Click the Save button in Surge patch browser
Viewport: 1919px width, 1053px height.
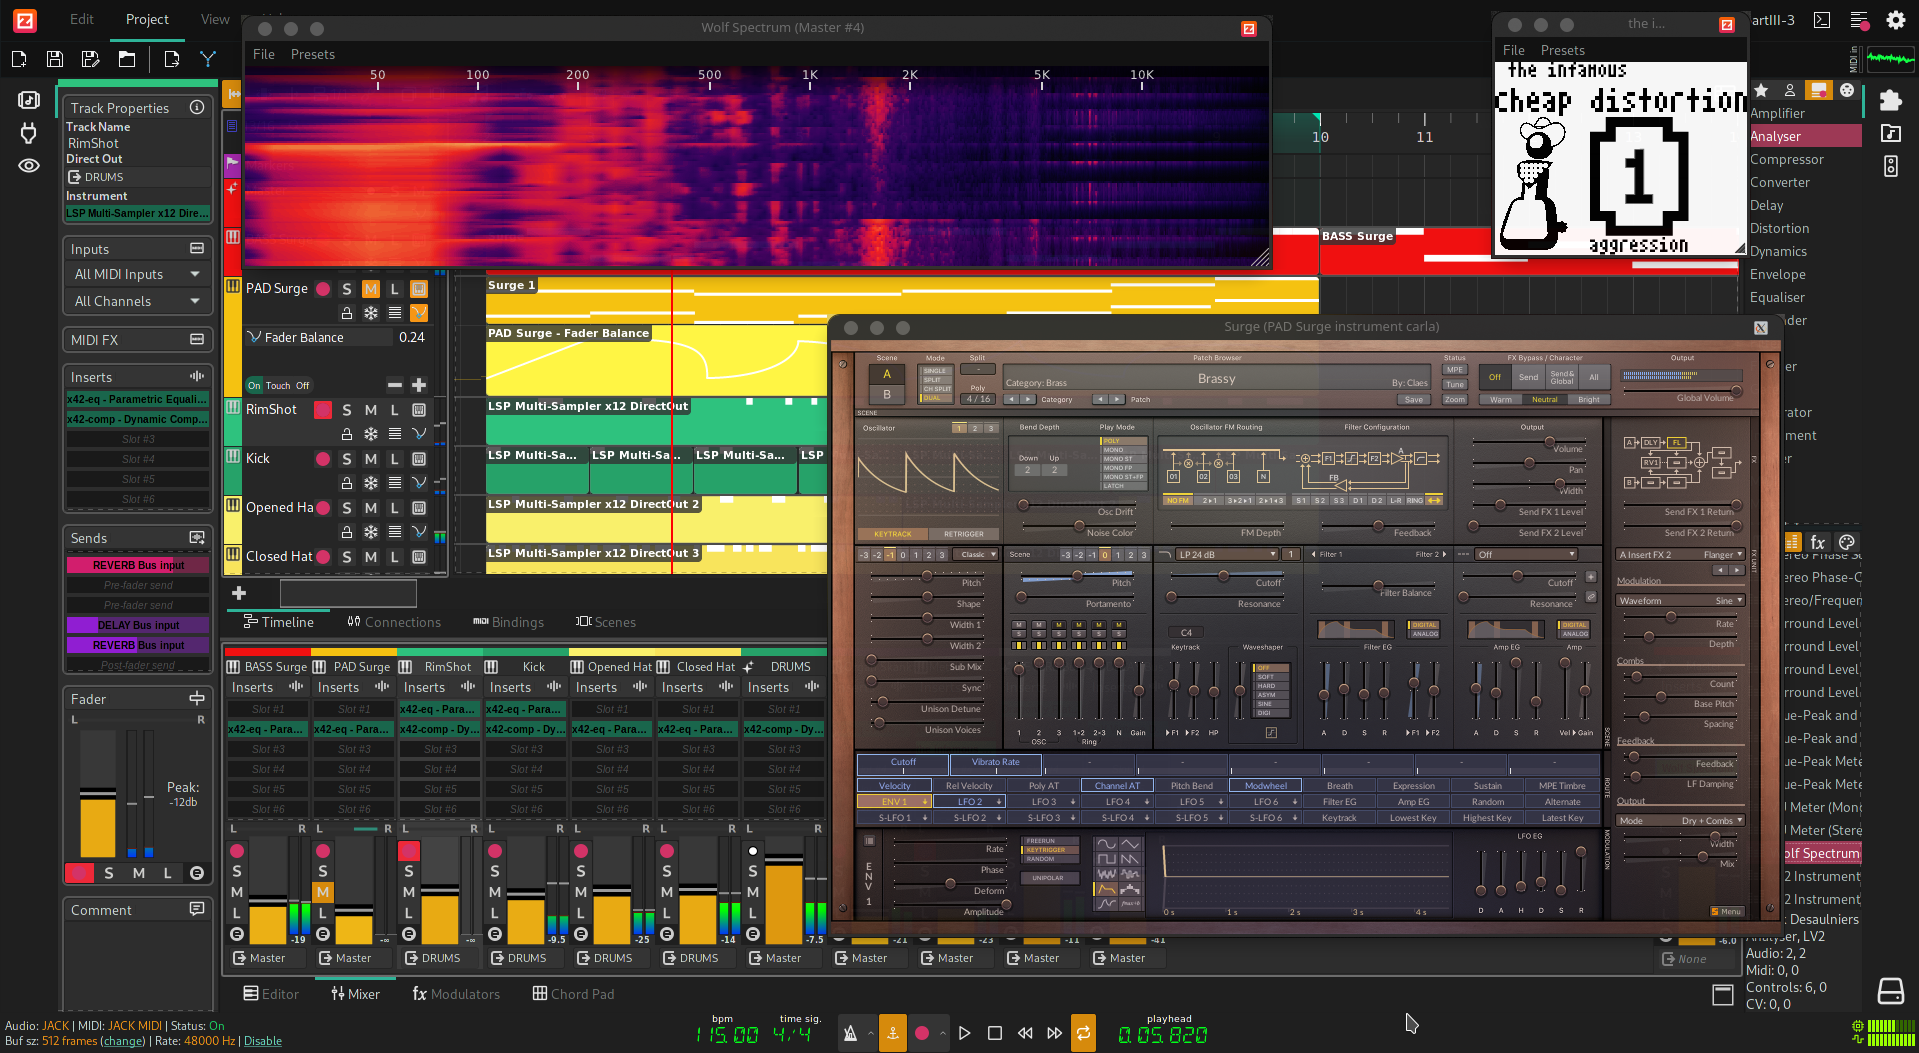[1414, 399]
